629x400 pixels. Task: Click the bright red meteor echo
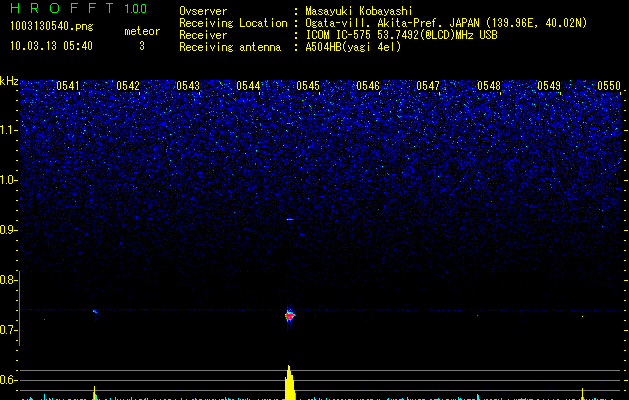click(x=290, y=315)
